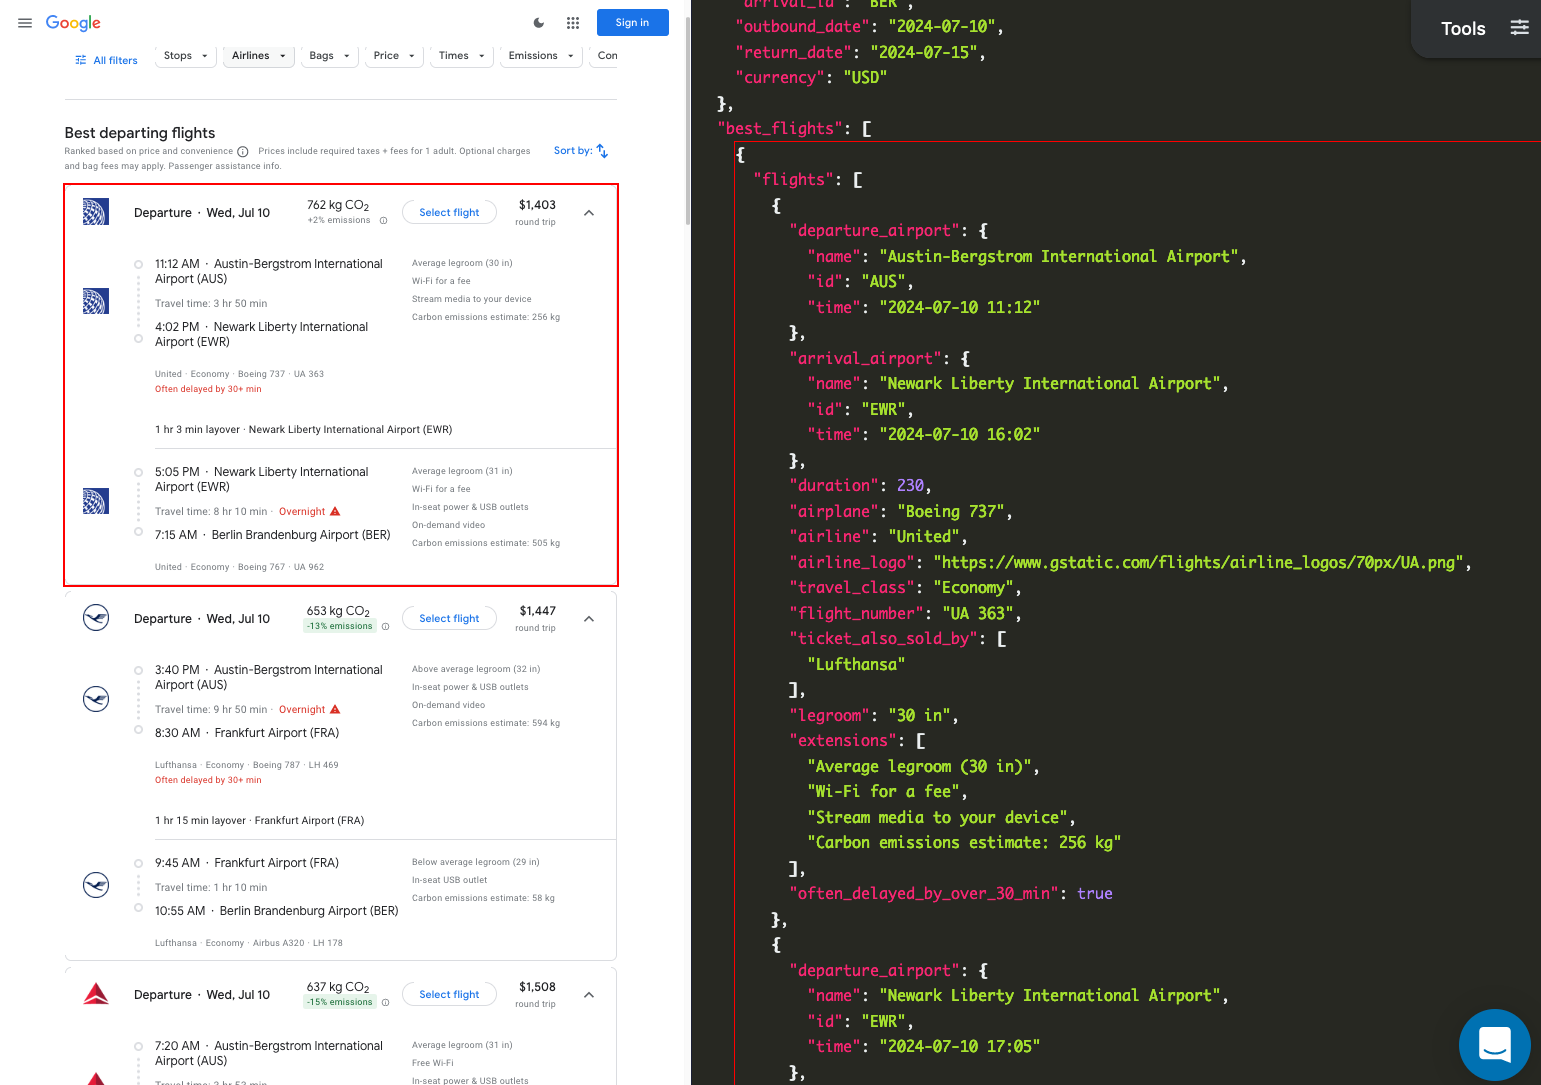Open the Stops filter dropdown

(186, 56)
